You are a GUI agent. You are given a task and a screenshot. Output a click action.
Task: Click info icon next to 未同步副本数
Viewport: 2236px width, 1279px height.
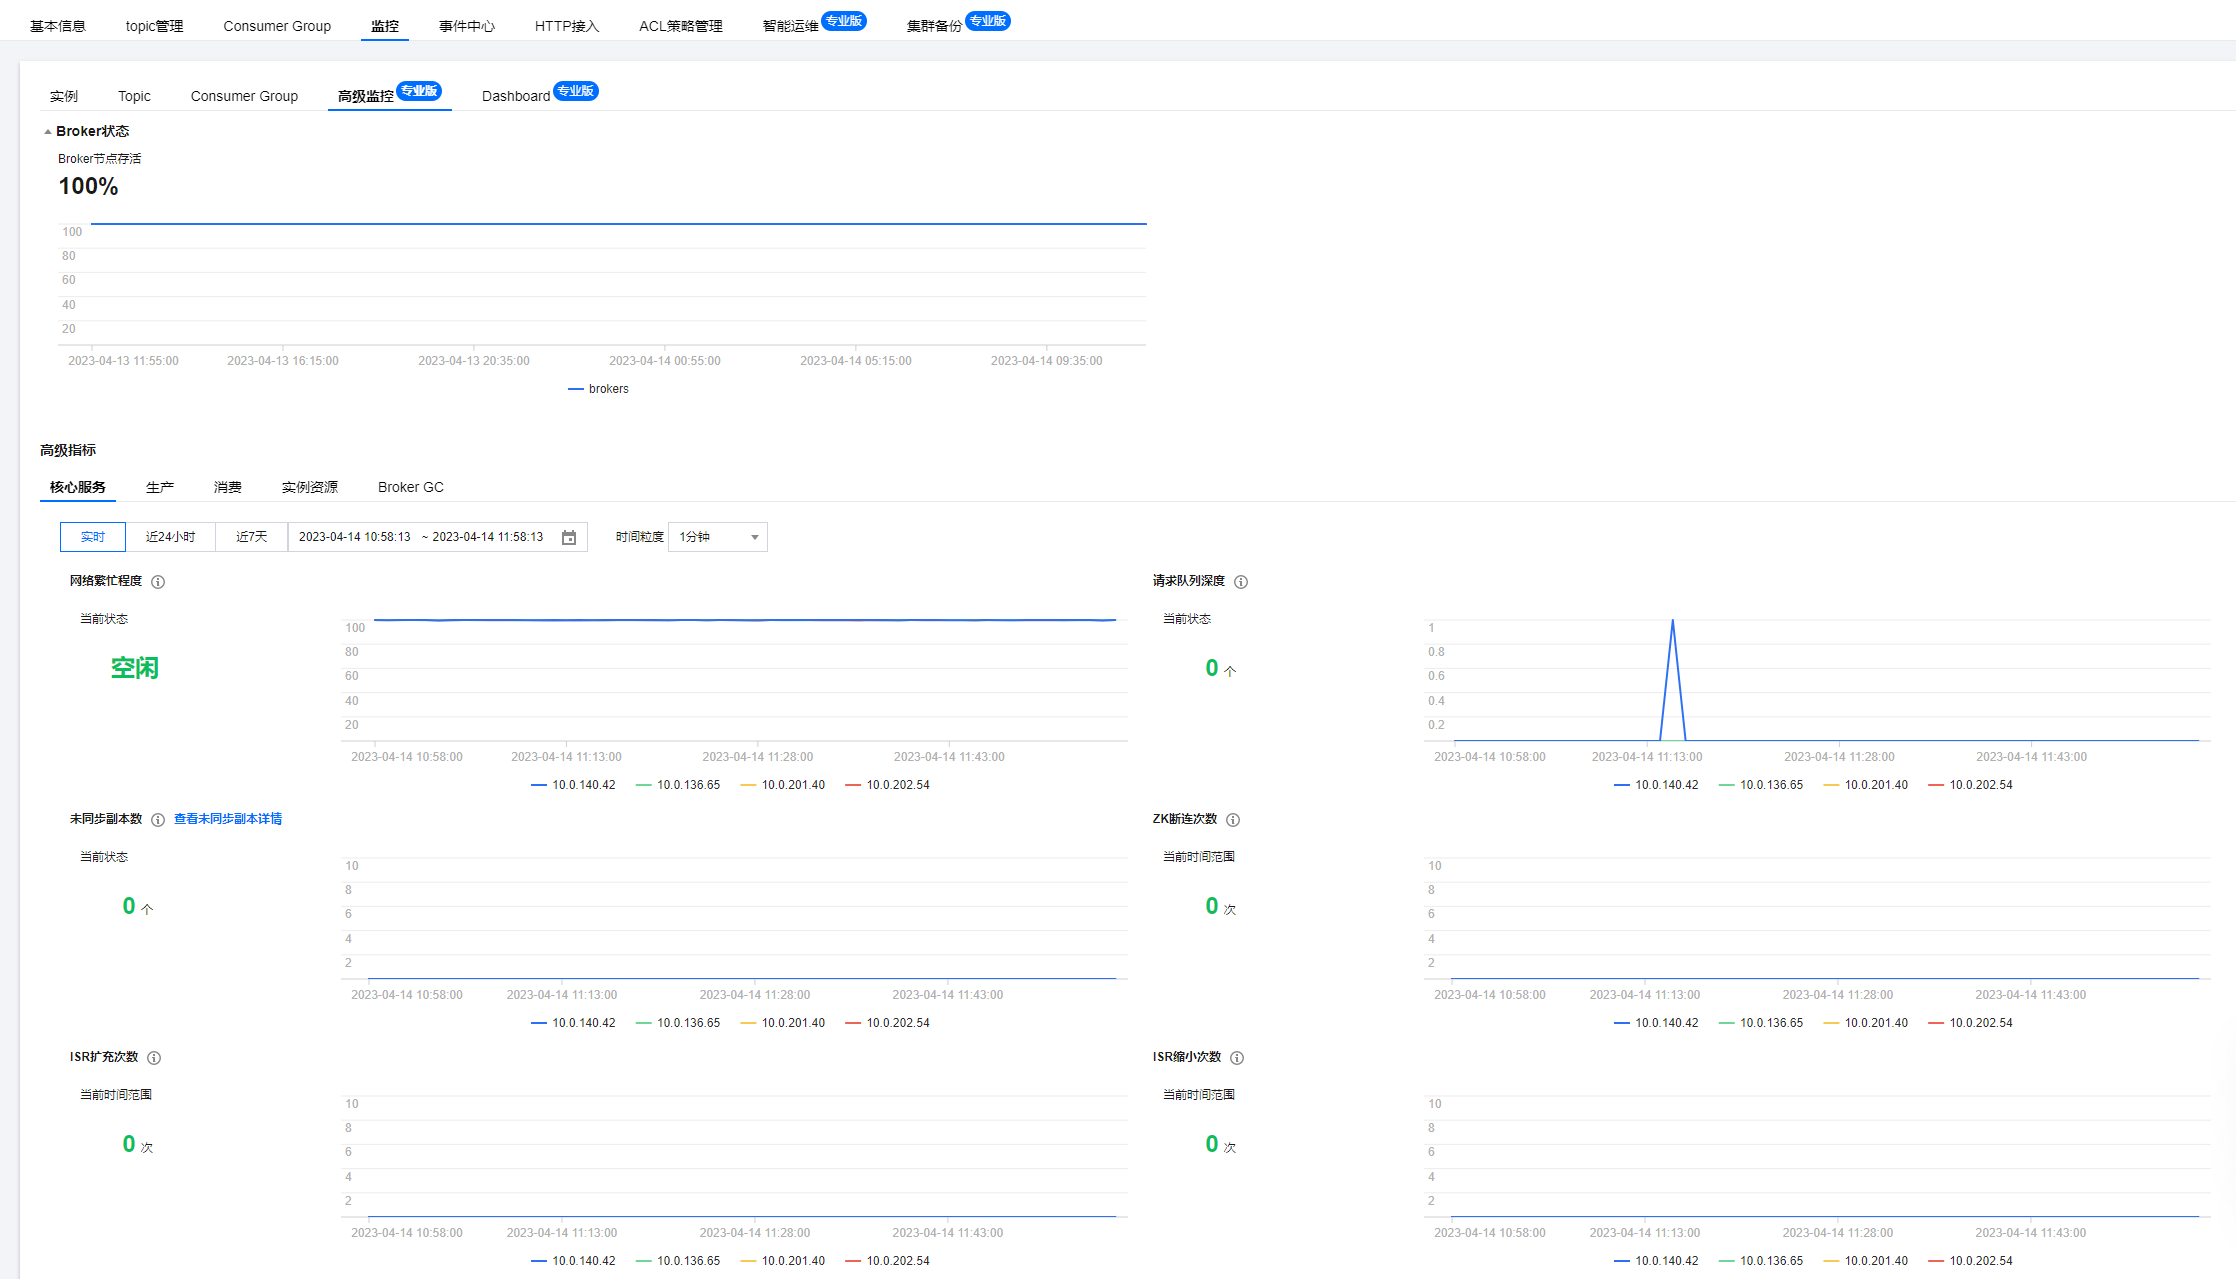(x=158, y=820)
